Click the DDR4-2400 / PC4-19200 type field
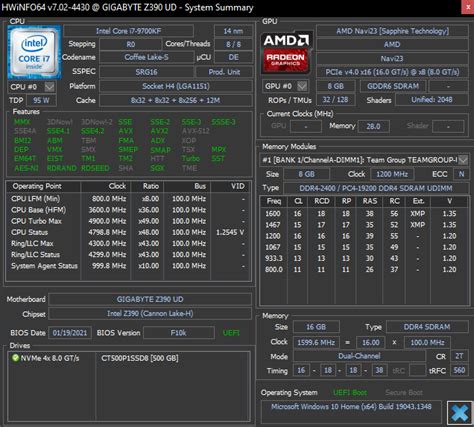Viewport: 474px width, 427px height. [x=376, y=188]
